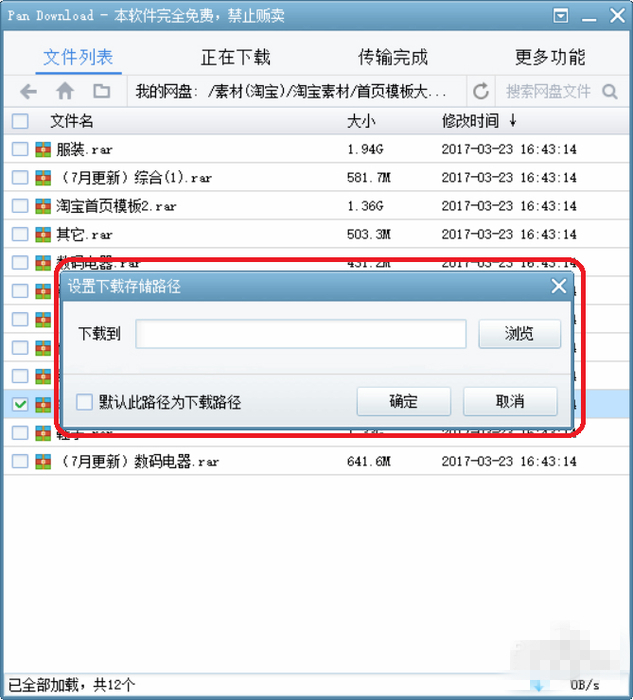This screenshot has width=633, height=700.
Task: Go to home directory via house icon
Action: pyautogui.click(x=65, y=91)
